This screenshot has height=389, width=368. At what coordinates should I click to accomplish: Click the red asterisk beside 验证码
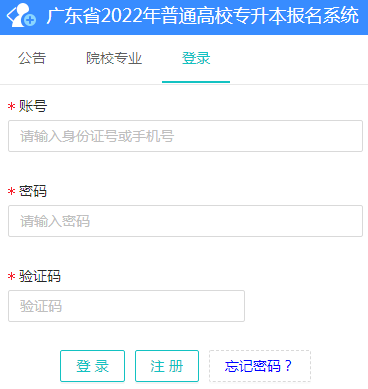click(x=12, y=277)
